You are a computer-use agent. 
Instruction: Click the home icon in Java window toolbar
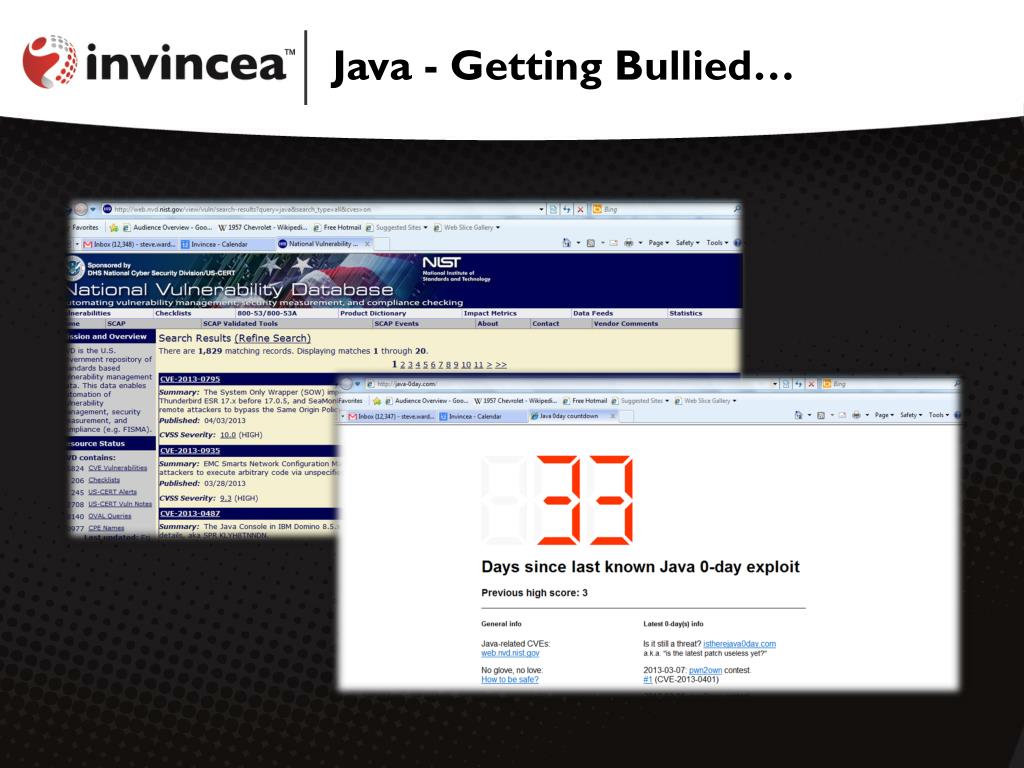pos(798,415)
